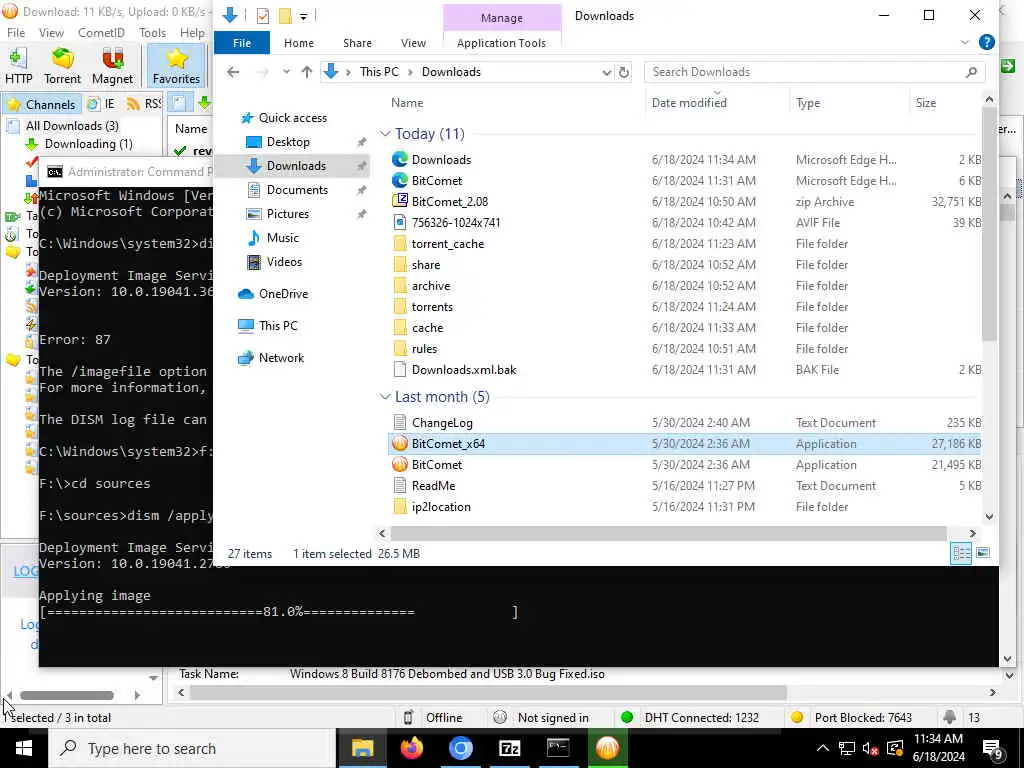Click the Magnet link toolbar icon
The height and width of the screenshot is (768, 1024).
[112, 65]
